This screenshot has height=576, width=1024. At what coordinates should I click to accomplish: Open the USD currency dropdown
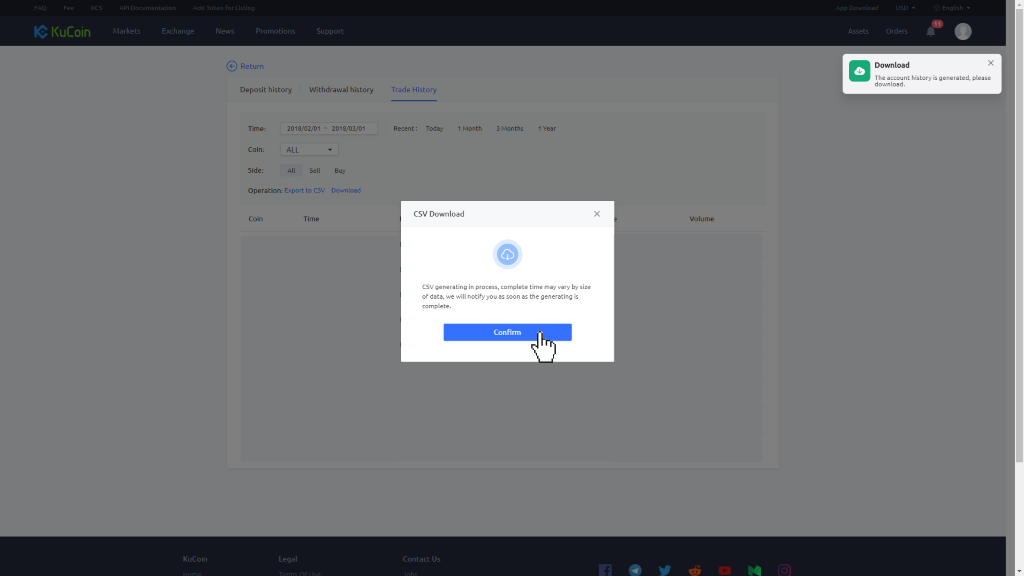[x=905, y=8]
